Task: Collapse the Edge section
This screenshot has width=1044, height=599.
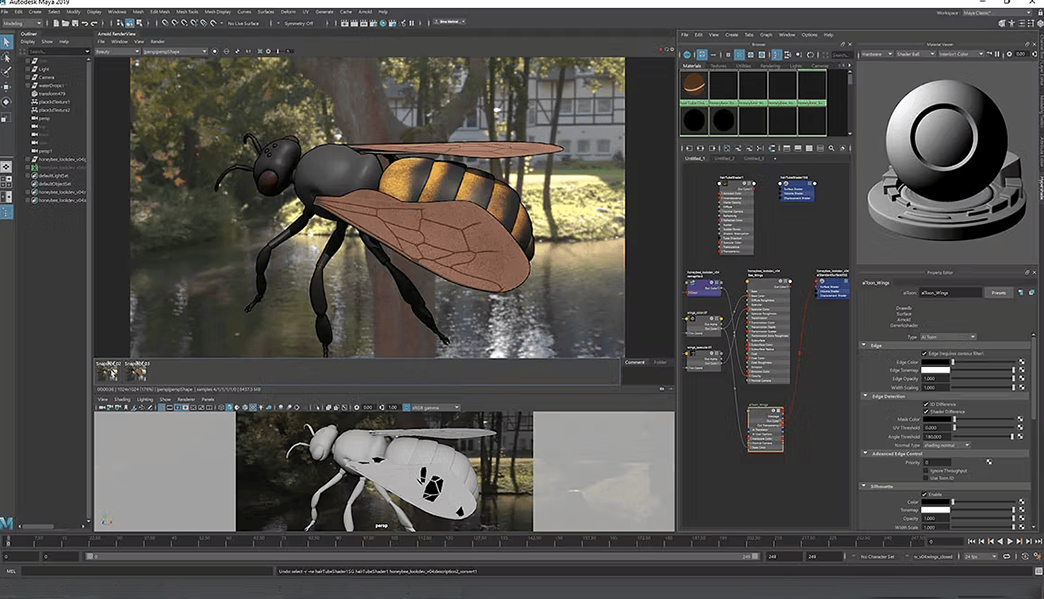Action: (864, 345)
